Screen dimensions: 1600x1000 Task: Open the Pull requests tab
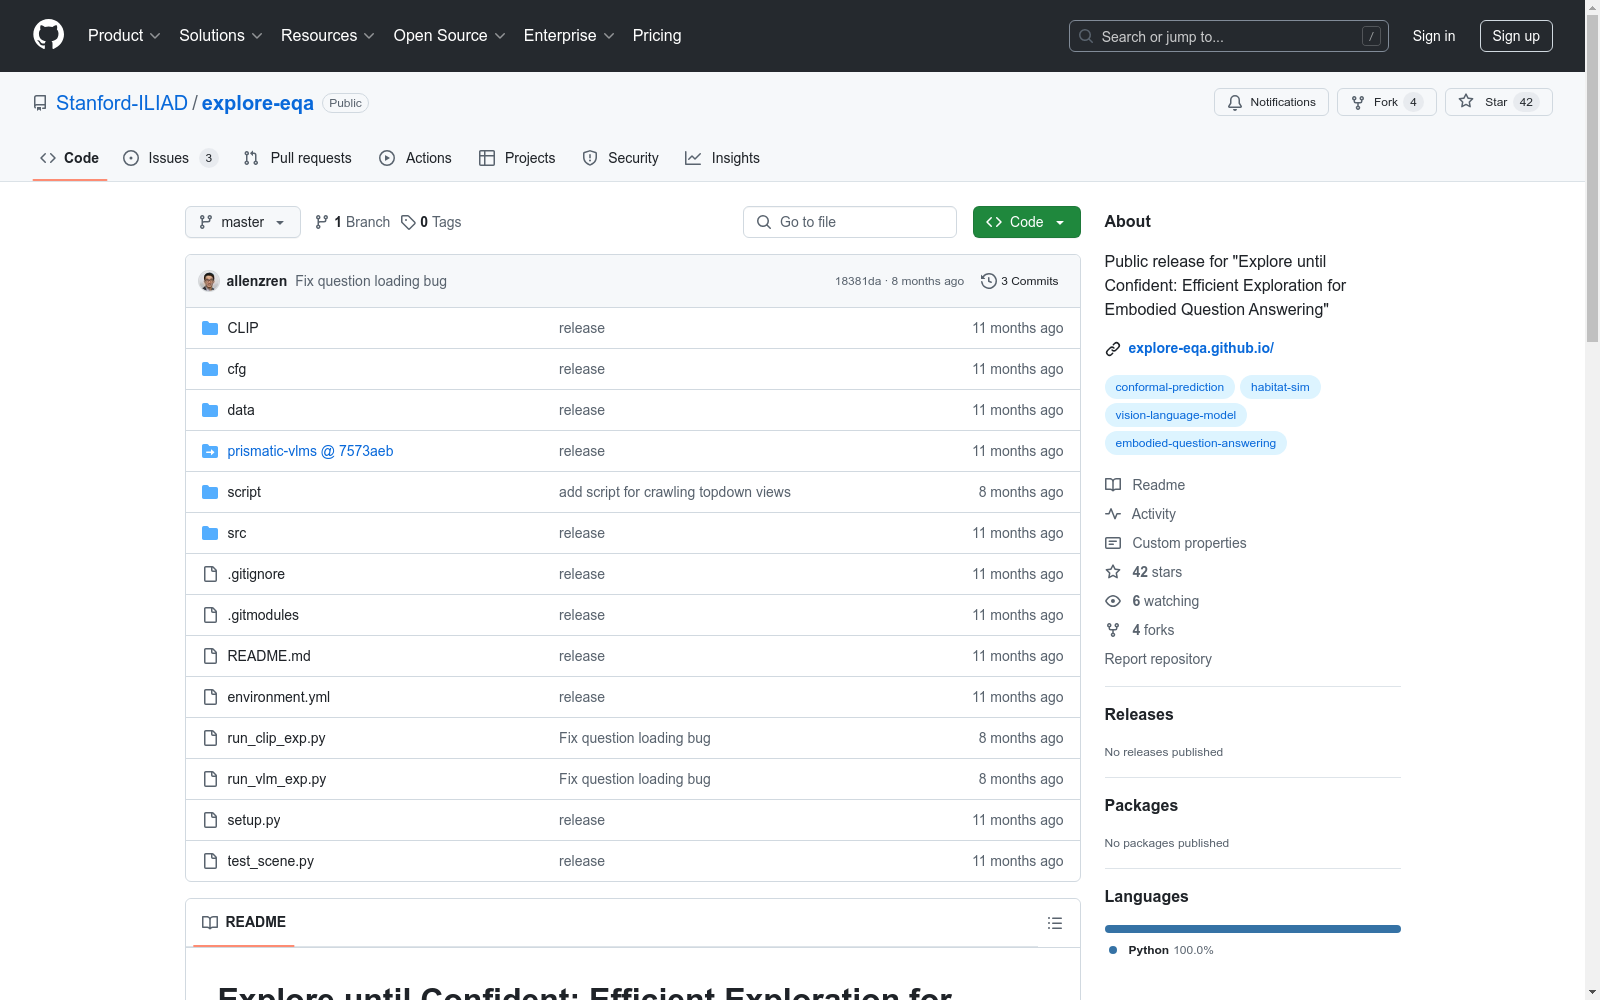[298, 158]
